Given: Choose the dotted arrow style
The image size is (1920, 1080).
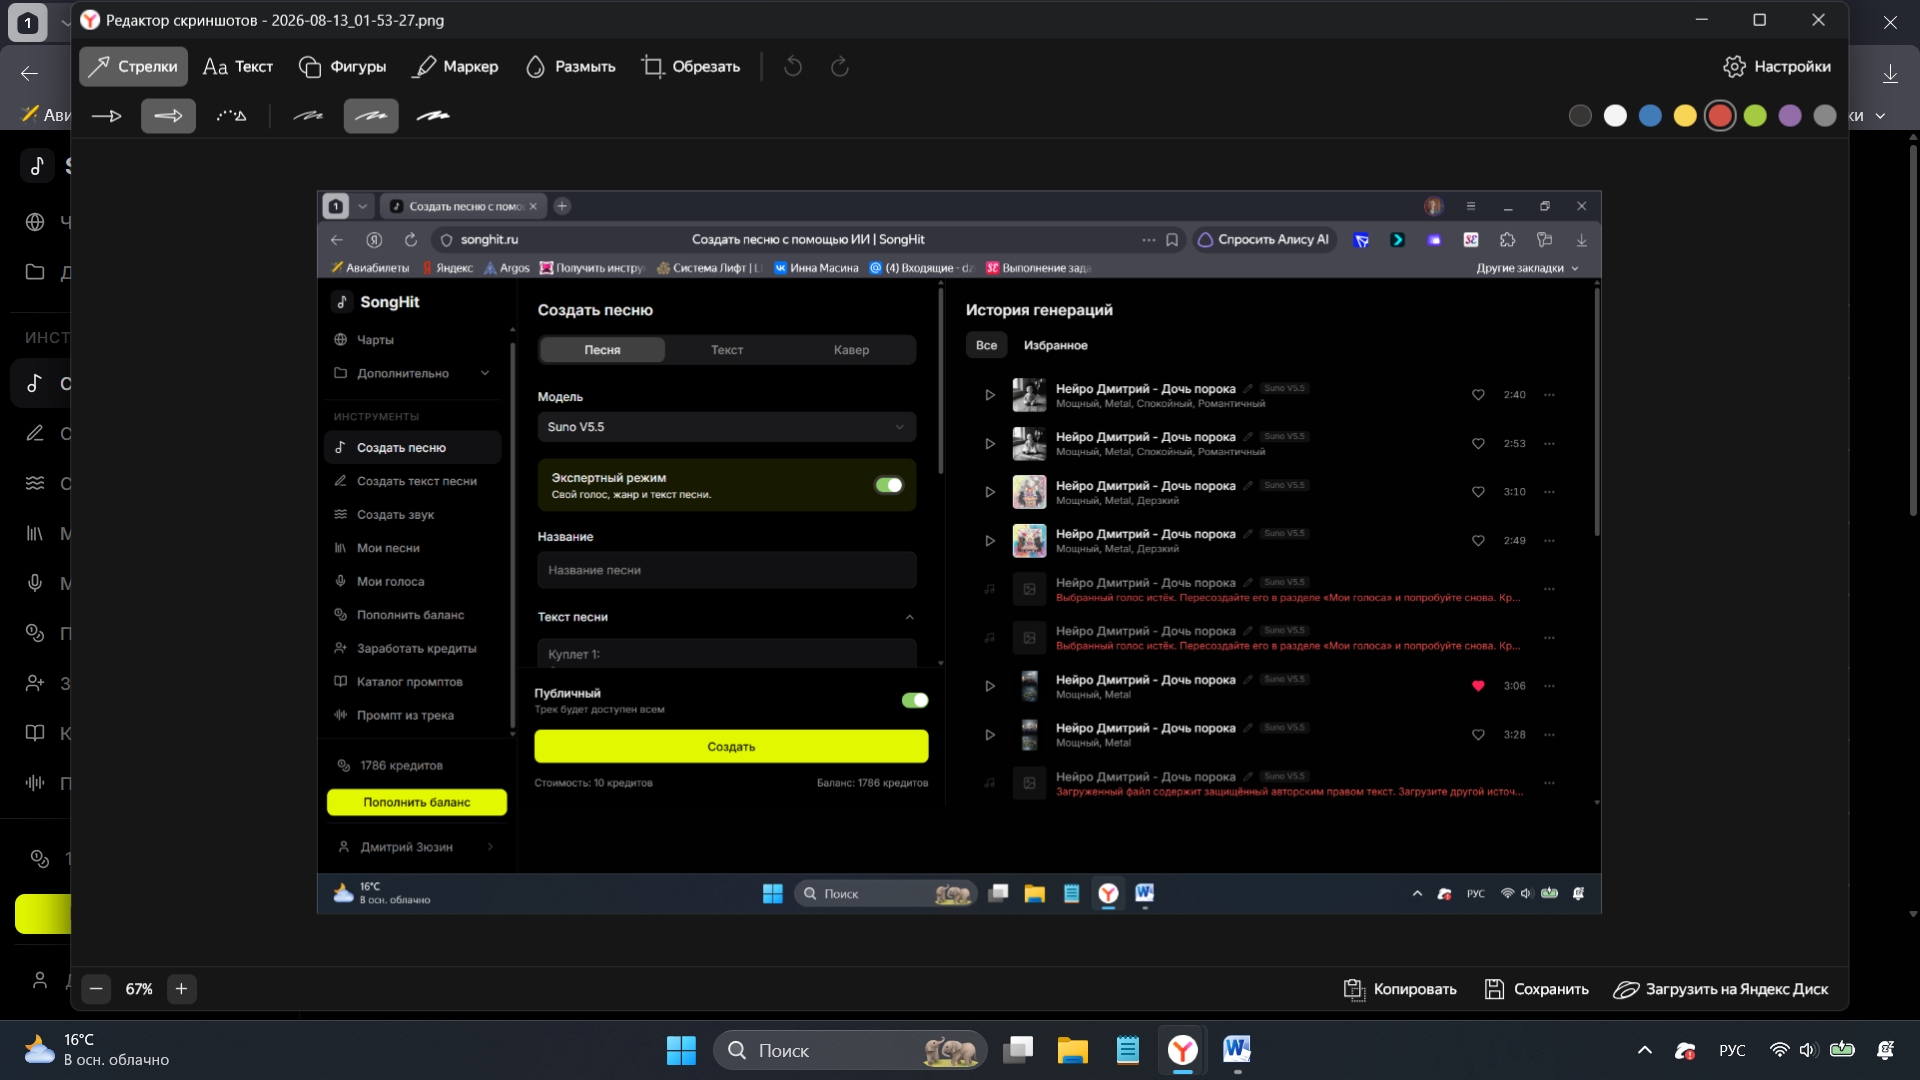Looking at the screenshot, I should click(x=231, y=116).
